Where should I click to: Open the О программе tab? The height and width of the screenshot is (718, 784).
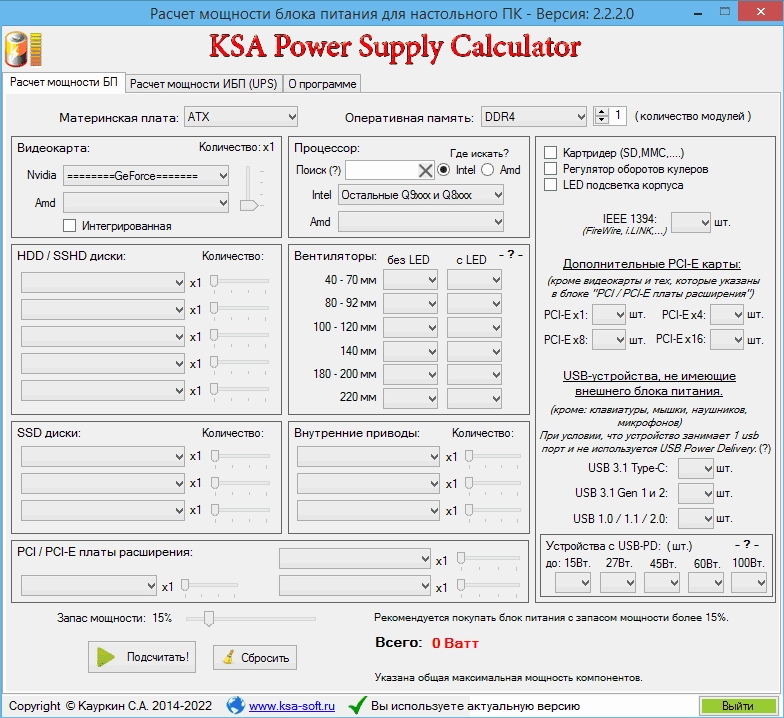[322, 84]
